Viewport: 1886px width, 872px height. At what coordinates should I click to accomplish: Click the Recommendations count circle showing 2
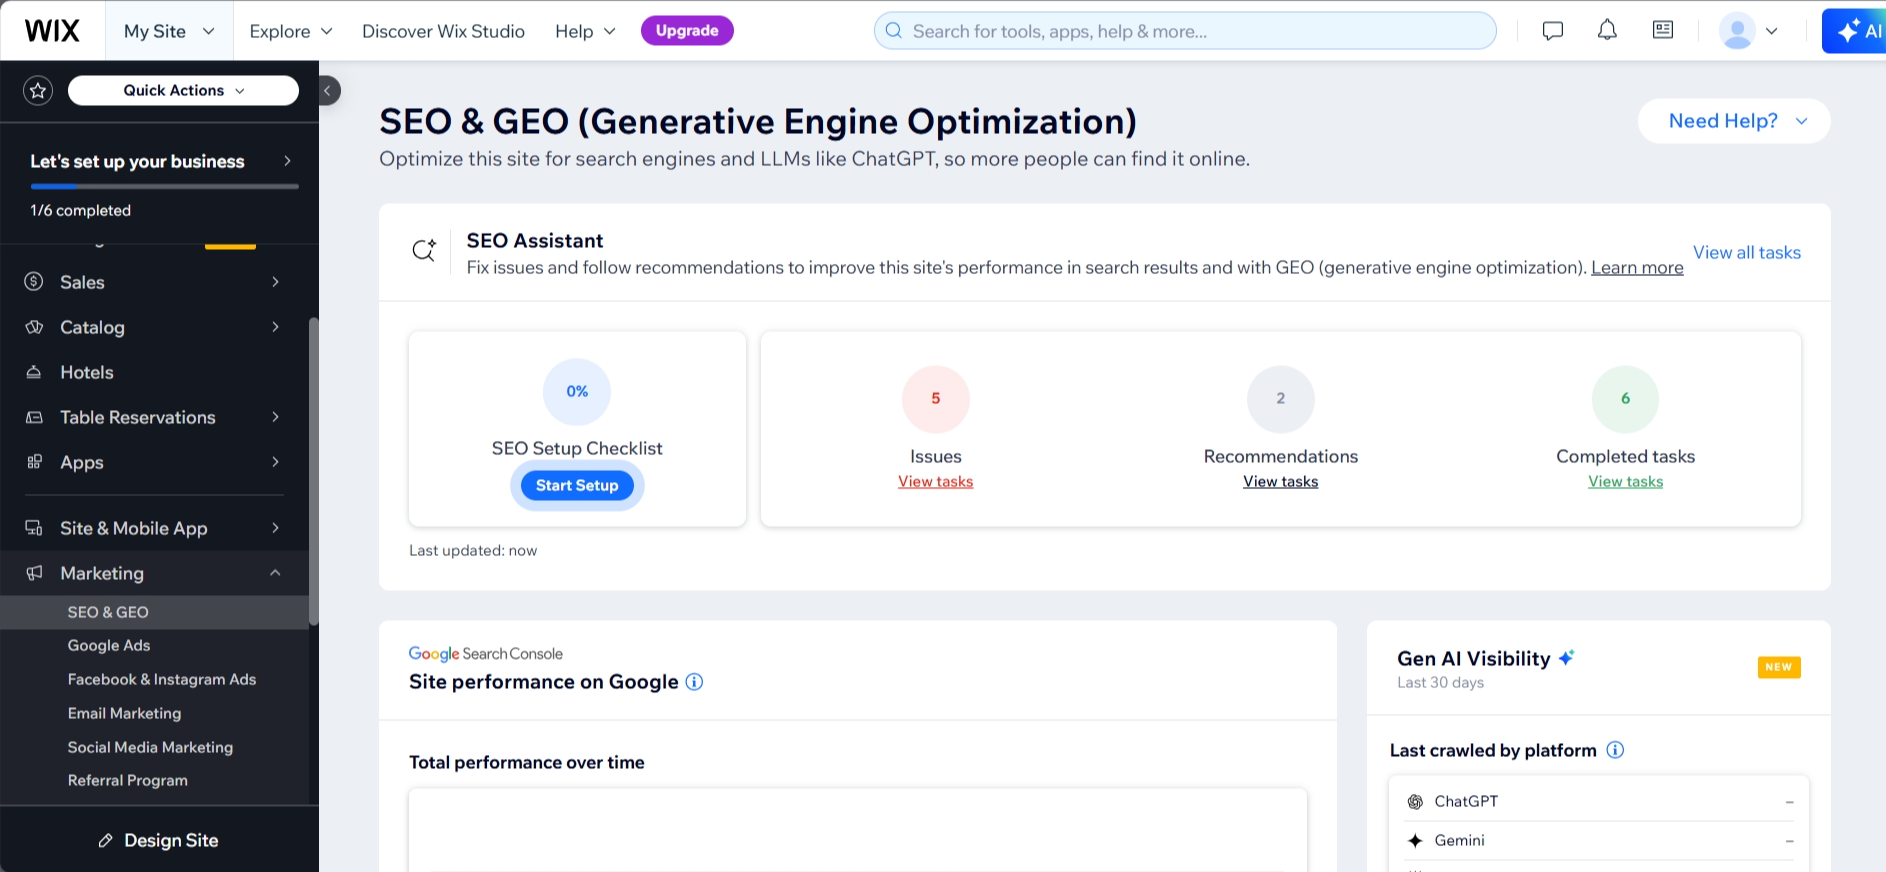pos(1281,399)
